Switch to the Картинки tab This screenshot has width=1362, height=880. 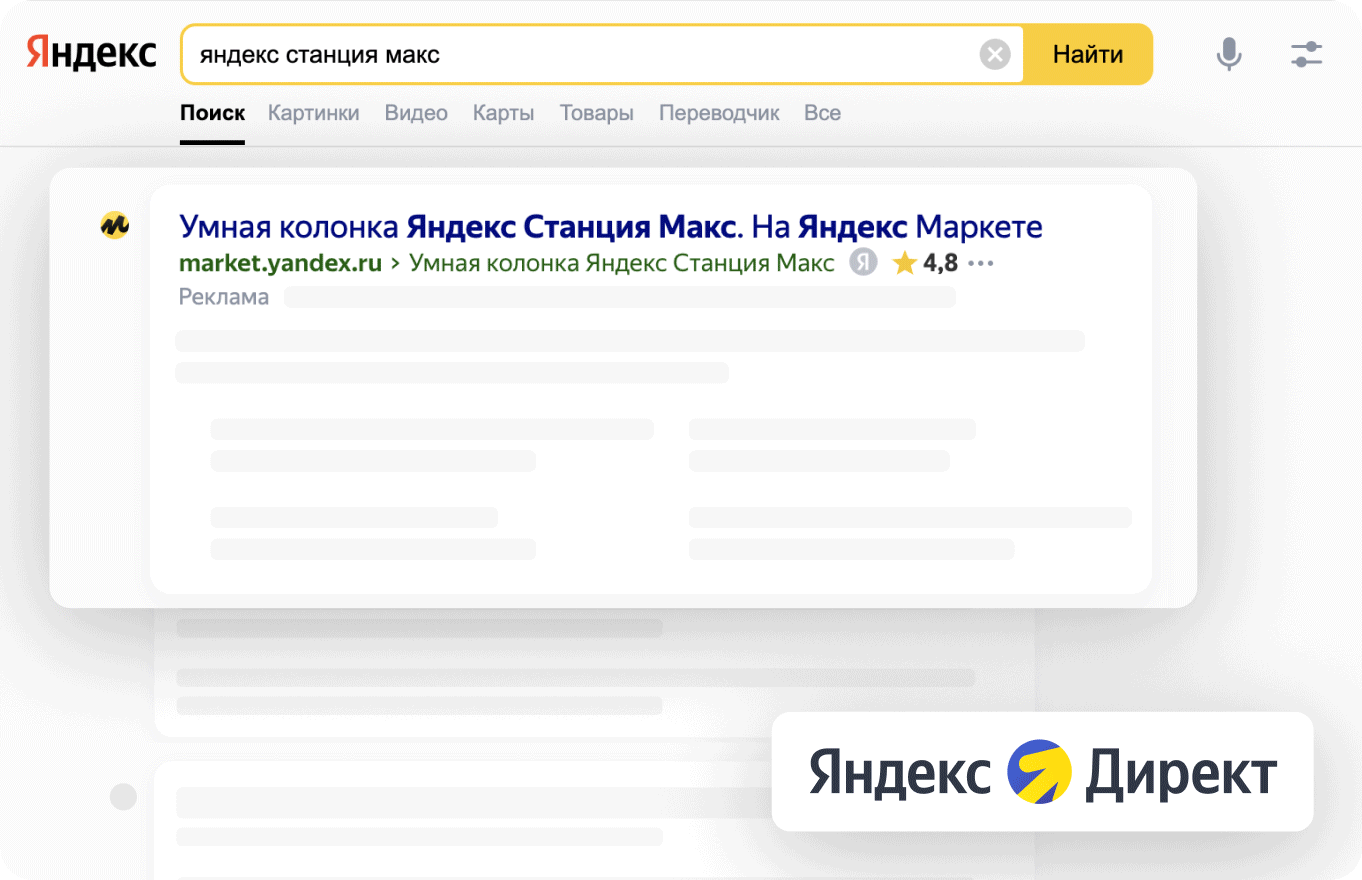point(313,113)
